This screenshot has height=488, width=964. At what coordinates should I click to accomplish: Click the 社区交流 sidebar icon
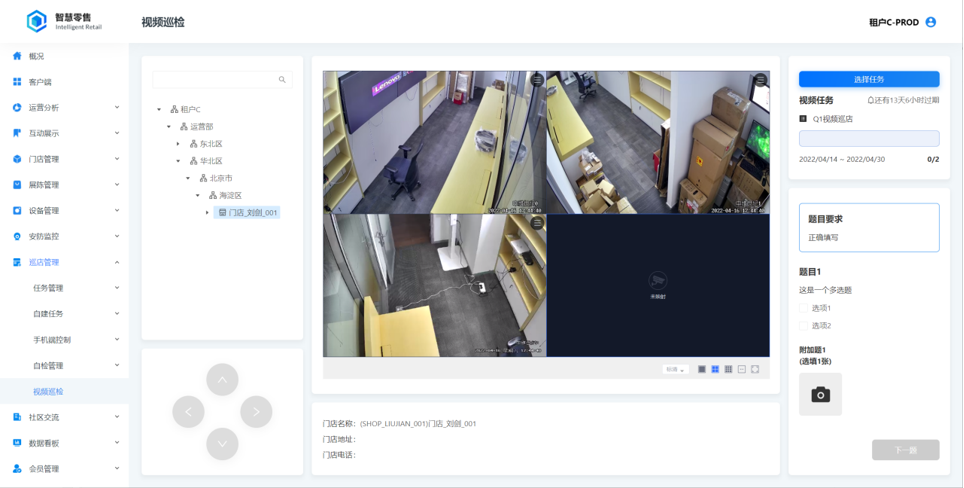(x=17, y=417)
